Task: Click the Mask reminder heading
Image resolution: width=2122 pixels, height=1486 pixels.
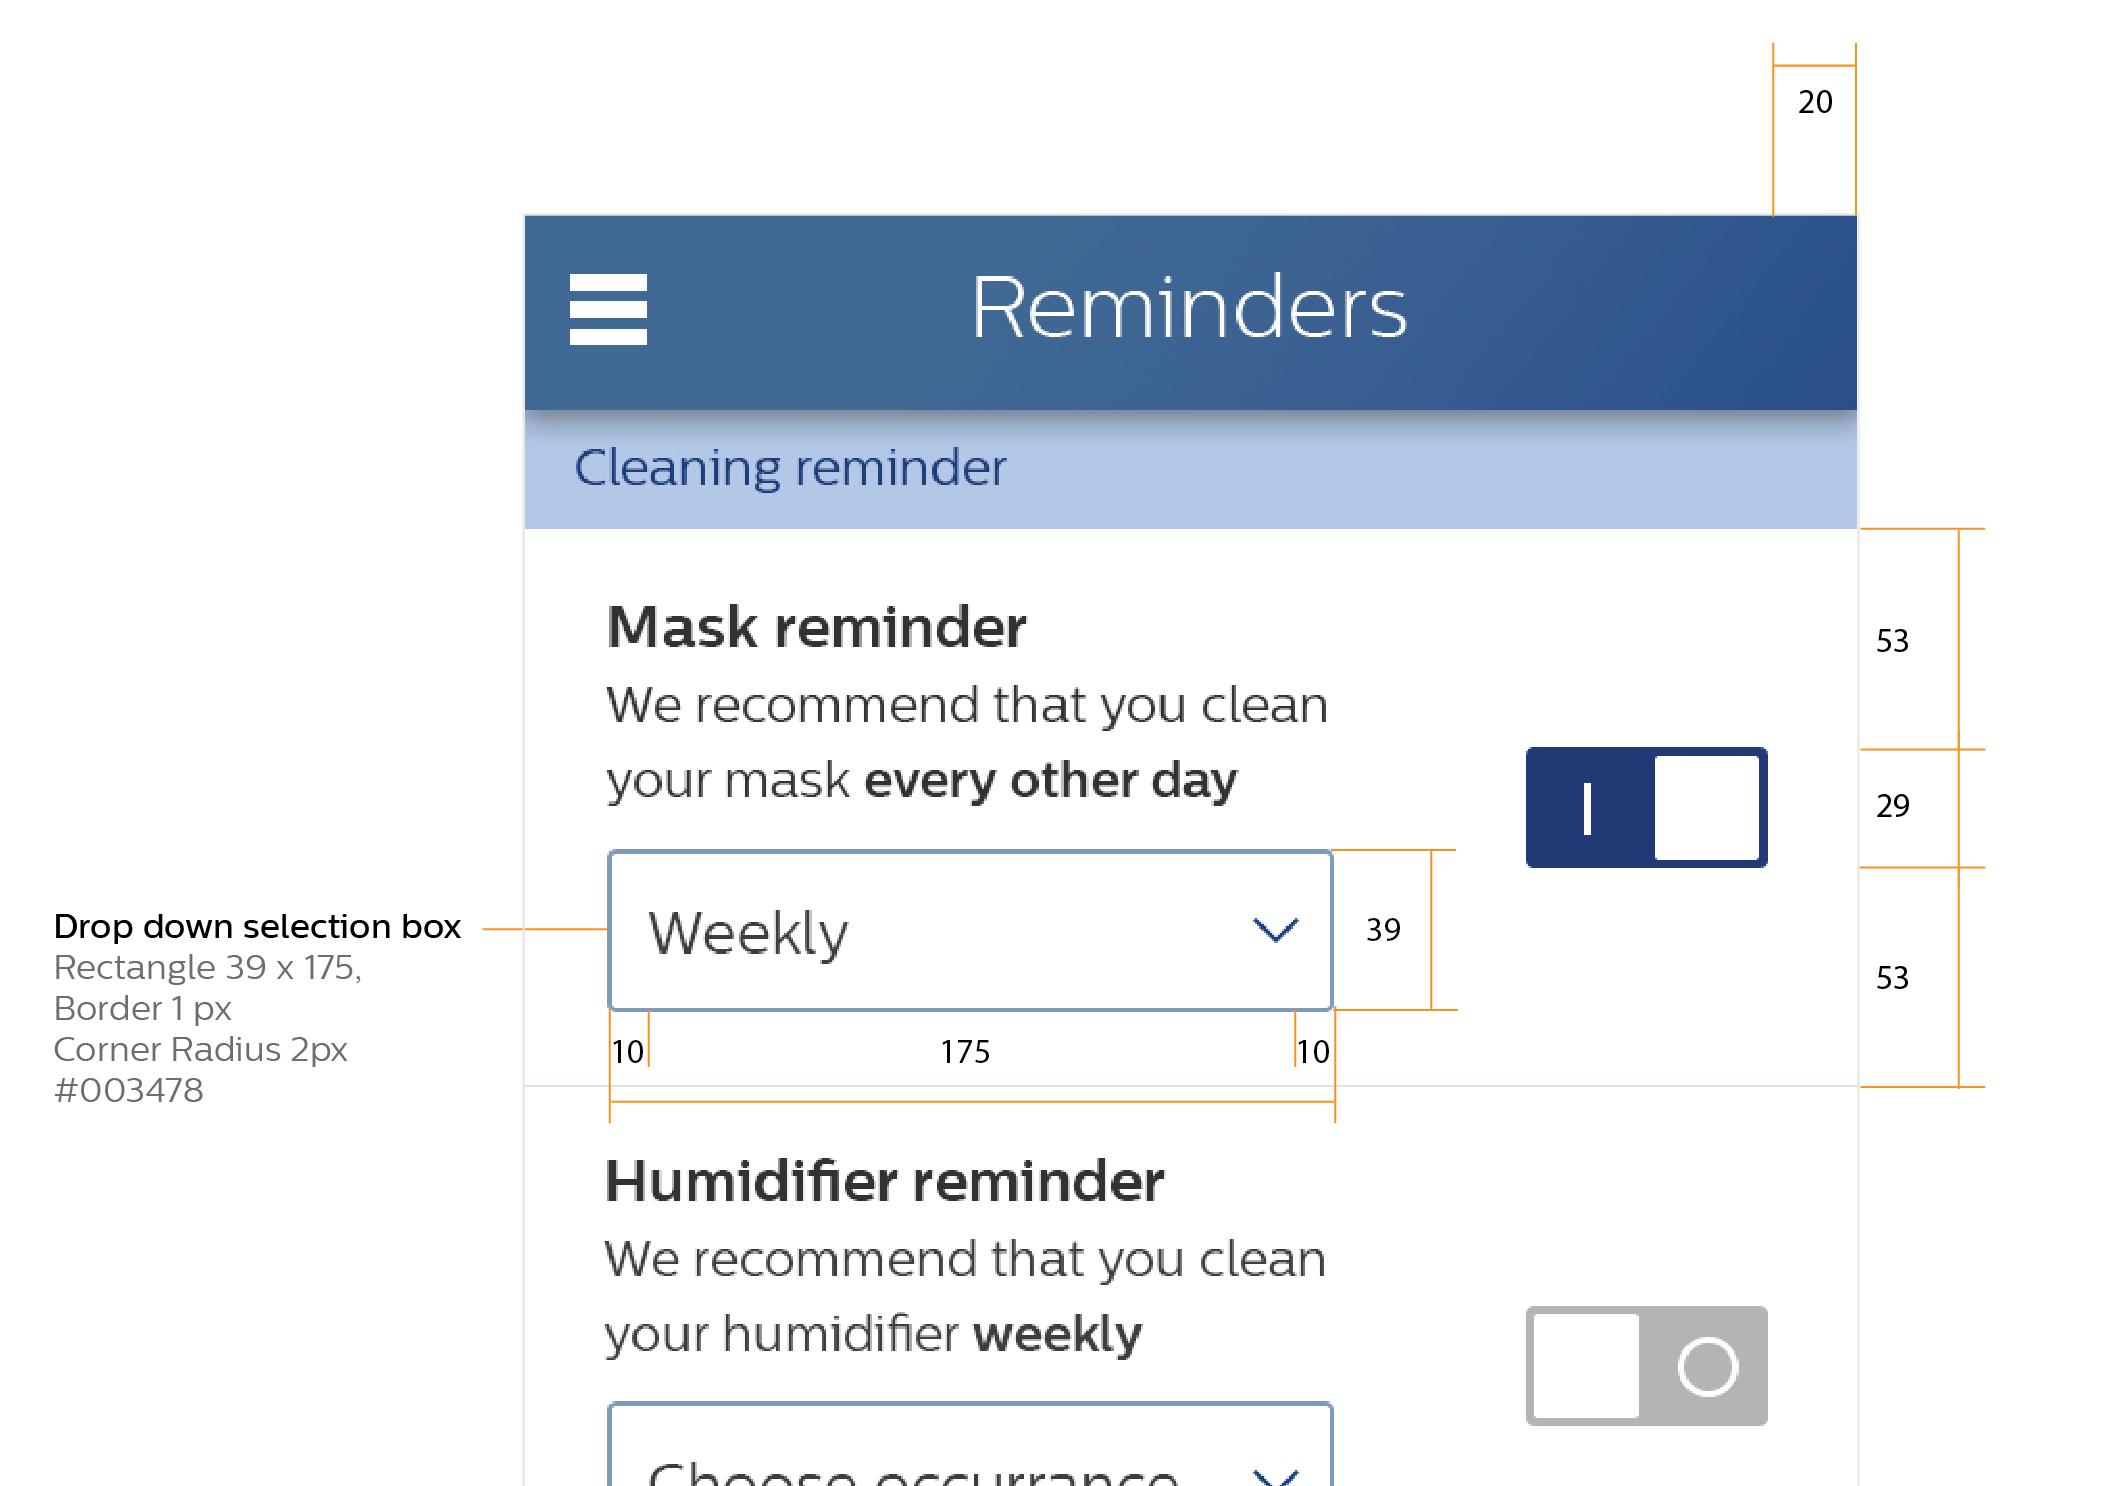Action: click(x=816, y=628)
